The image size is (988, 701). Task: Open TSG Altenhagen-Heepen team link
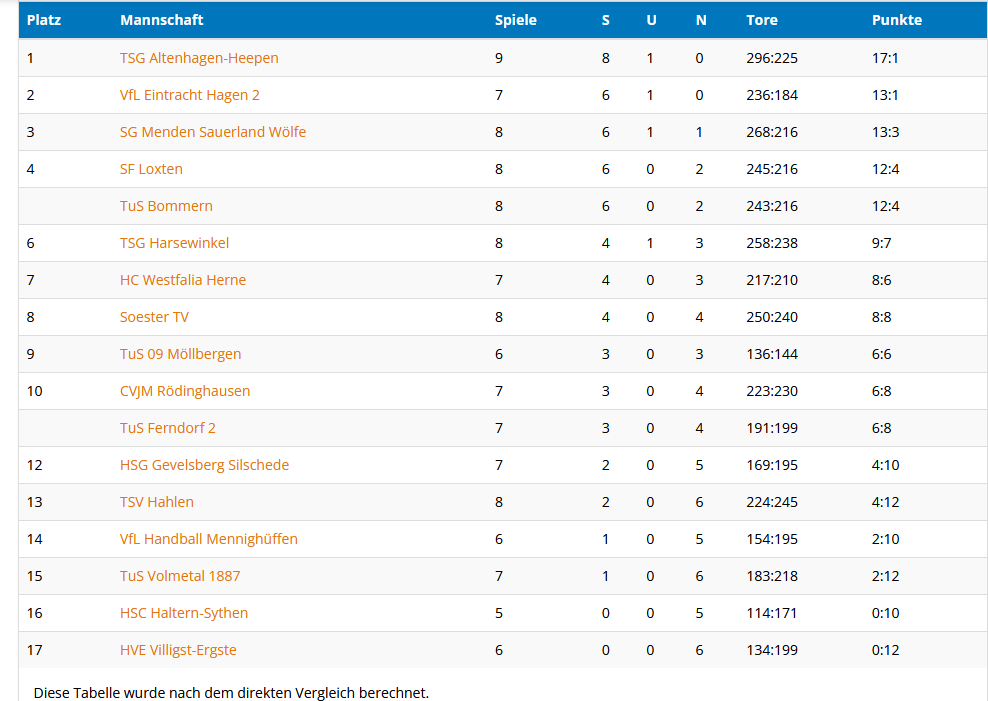(199, 58)
